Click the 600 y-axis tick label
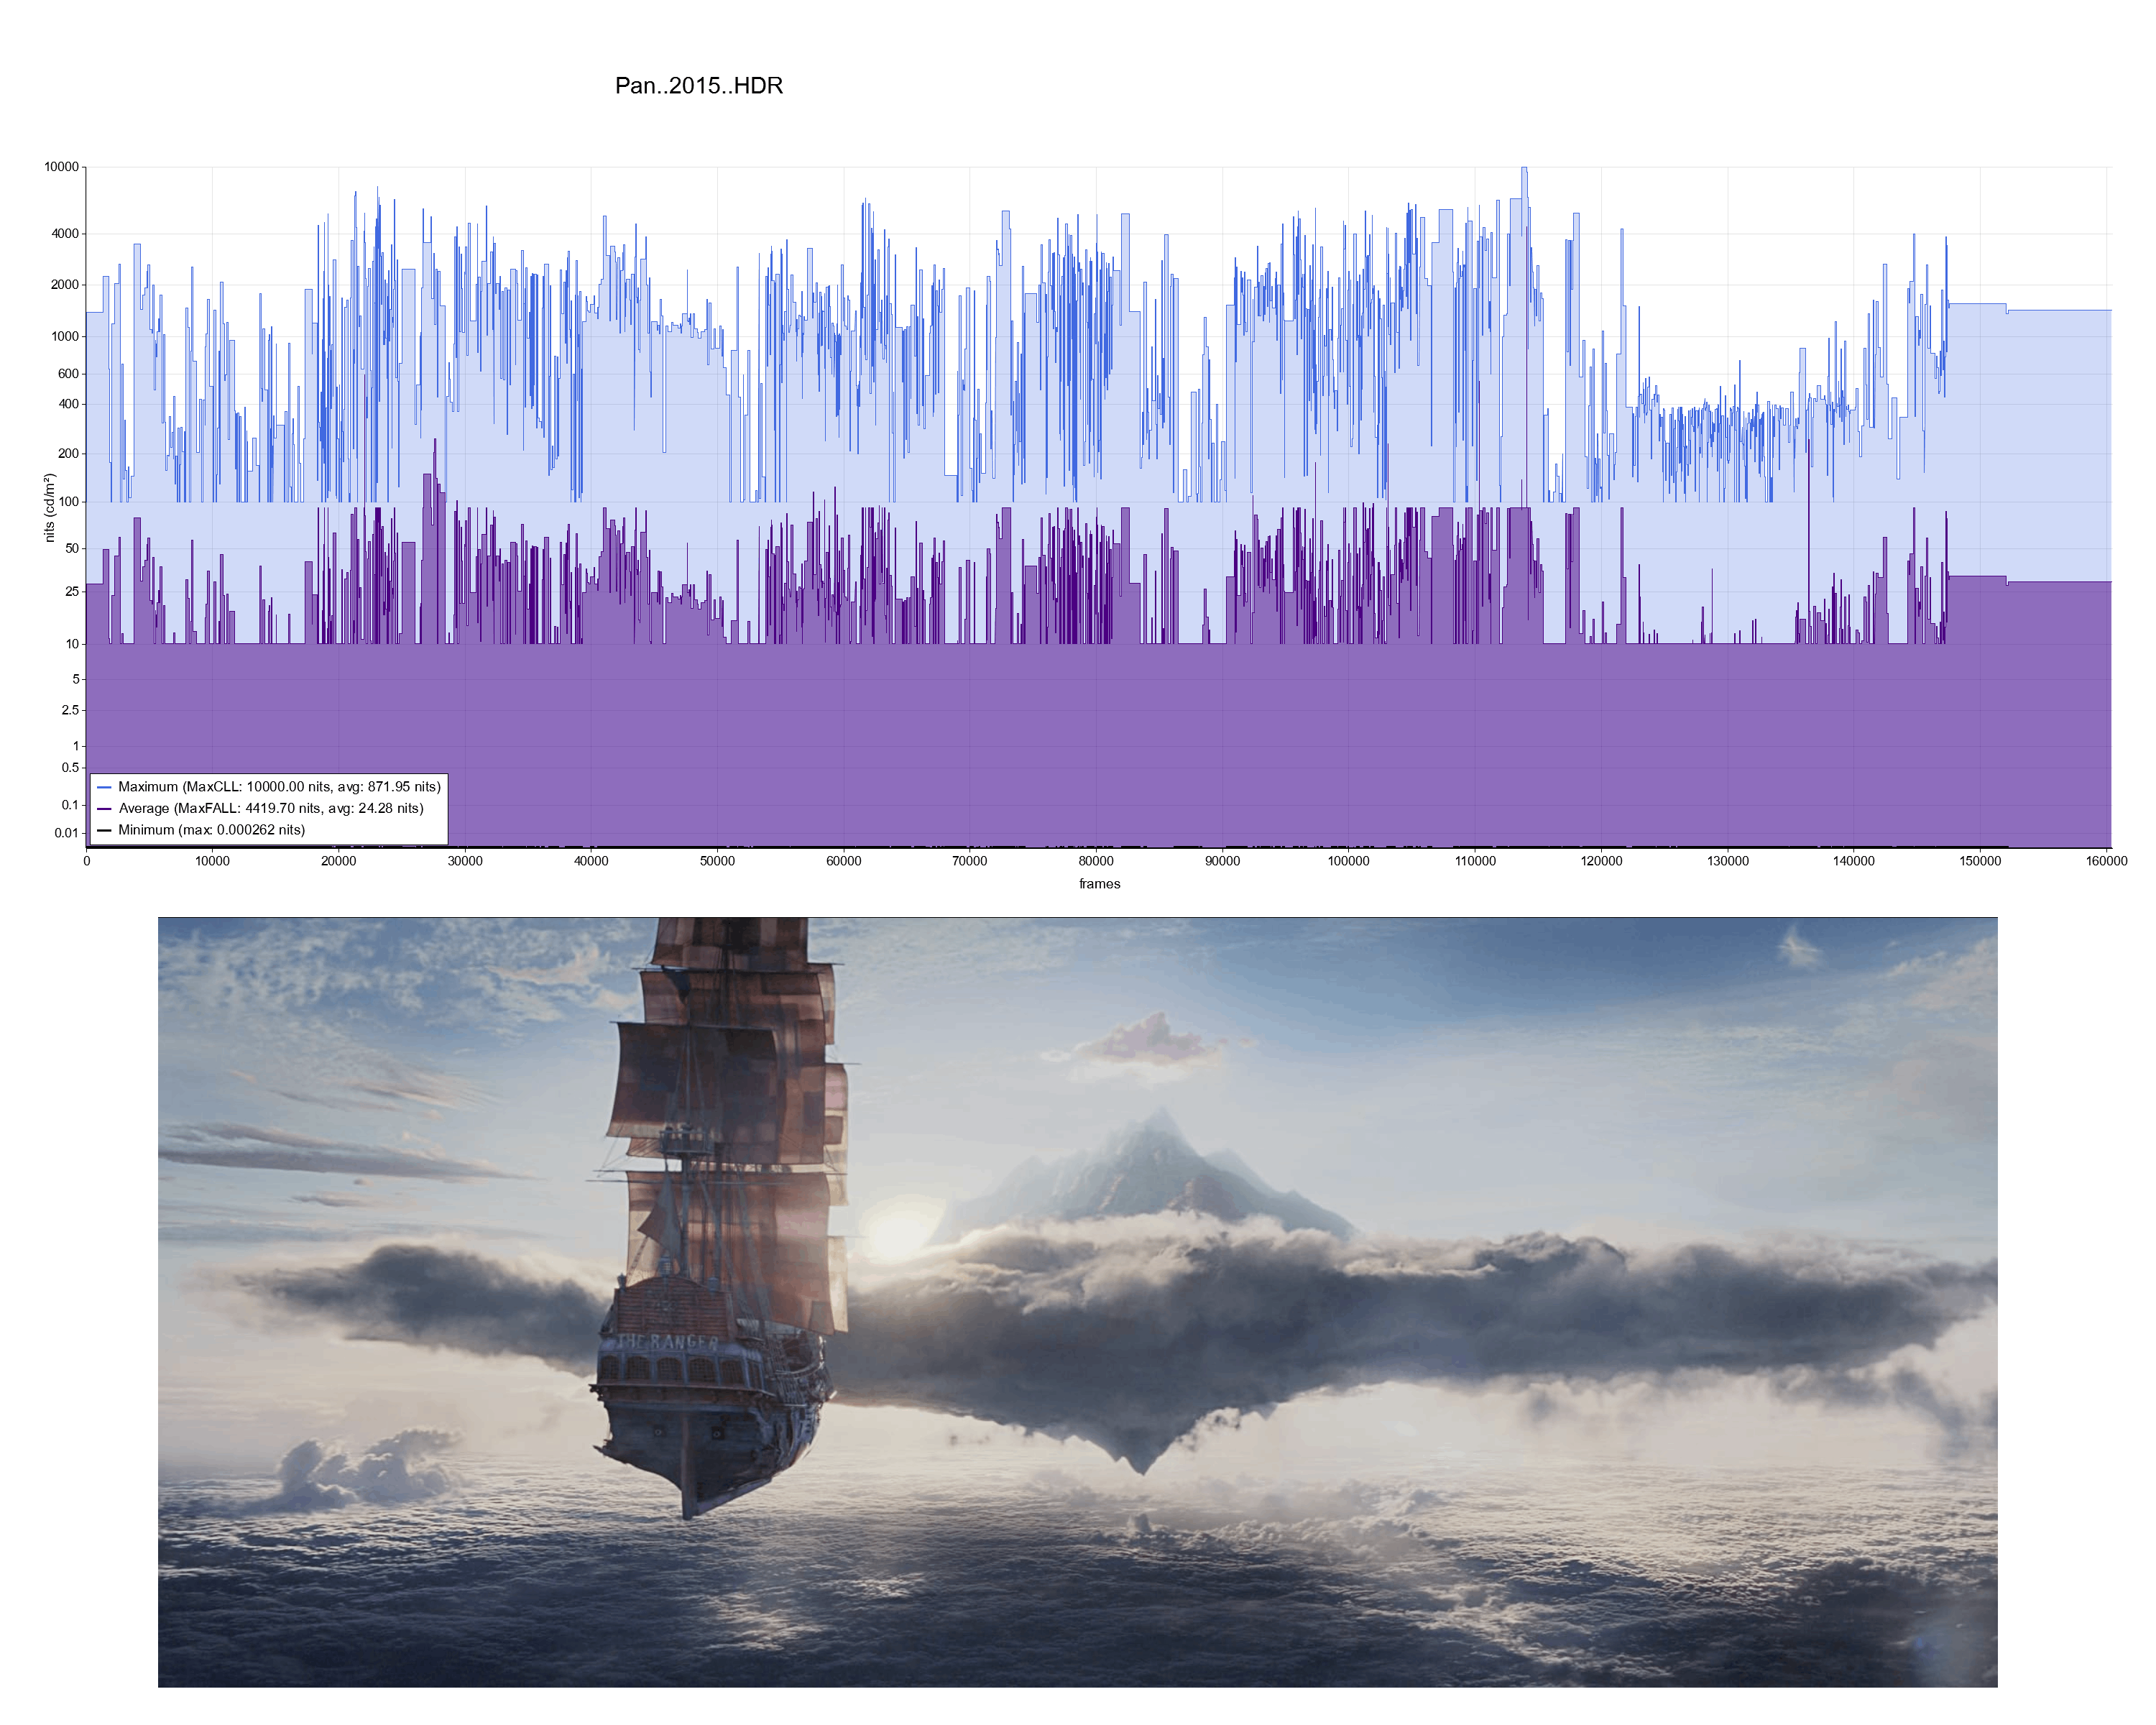 click(68, 374)
